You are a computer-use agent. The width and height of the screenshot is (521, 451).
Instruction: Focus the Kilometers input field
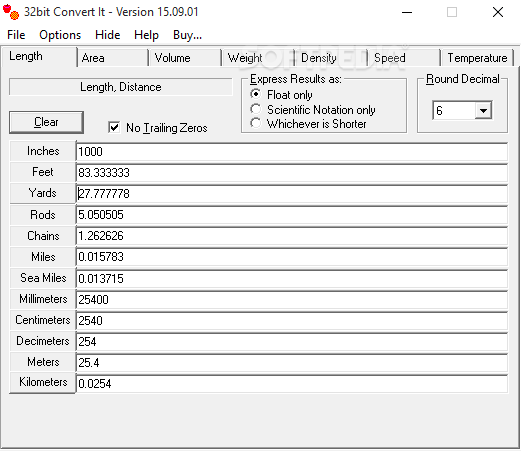pos(292,384)
